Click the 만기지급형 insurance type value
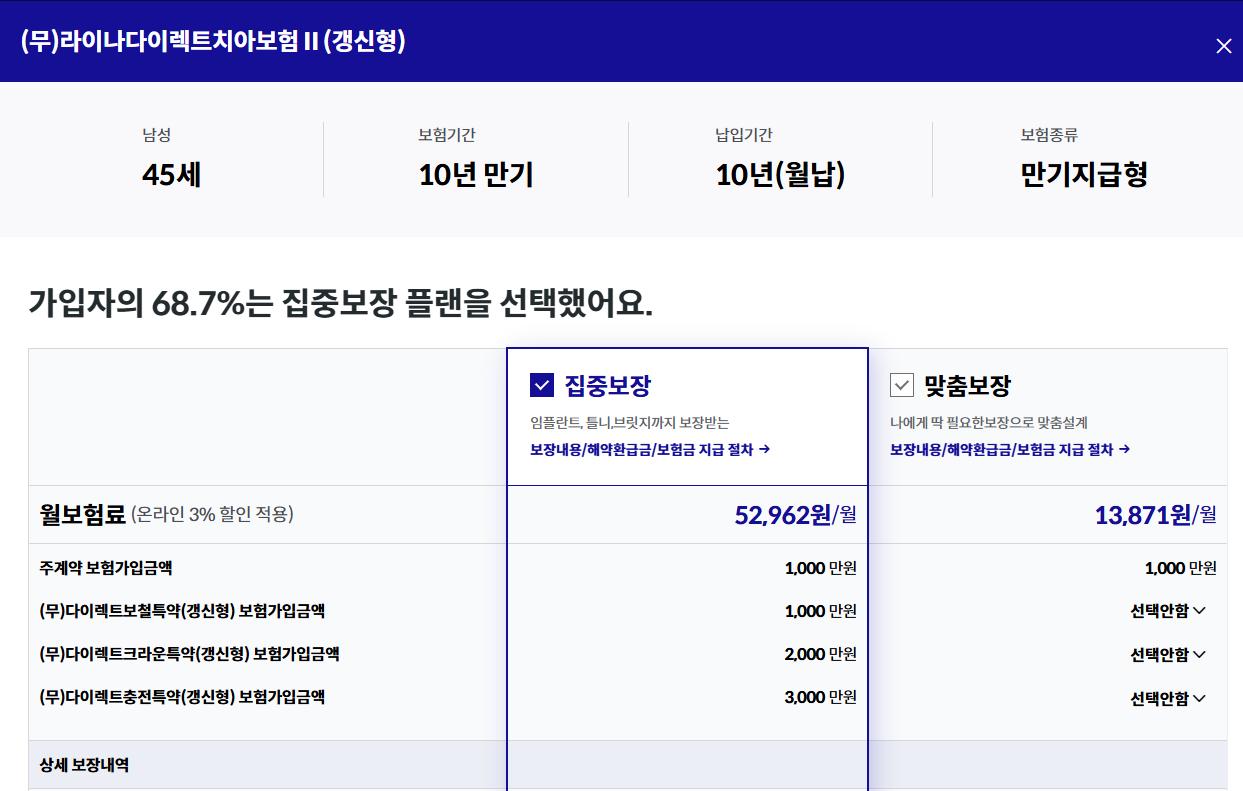The image size is (1243, 791). (1083, 175)
